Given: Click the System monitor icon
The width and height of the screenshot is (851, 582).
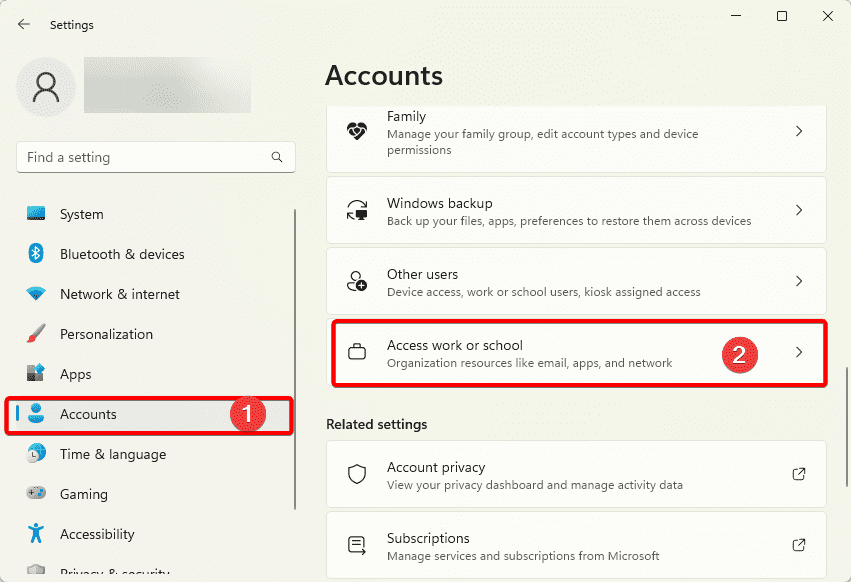Looking at the screenshot, I should 36,214.
